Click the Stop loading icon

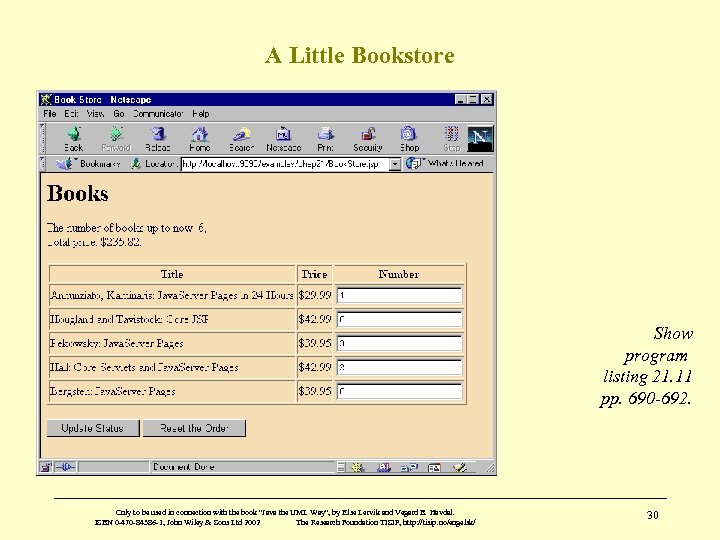click(452, 134)
